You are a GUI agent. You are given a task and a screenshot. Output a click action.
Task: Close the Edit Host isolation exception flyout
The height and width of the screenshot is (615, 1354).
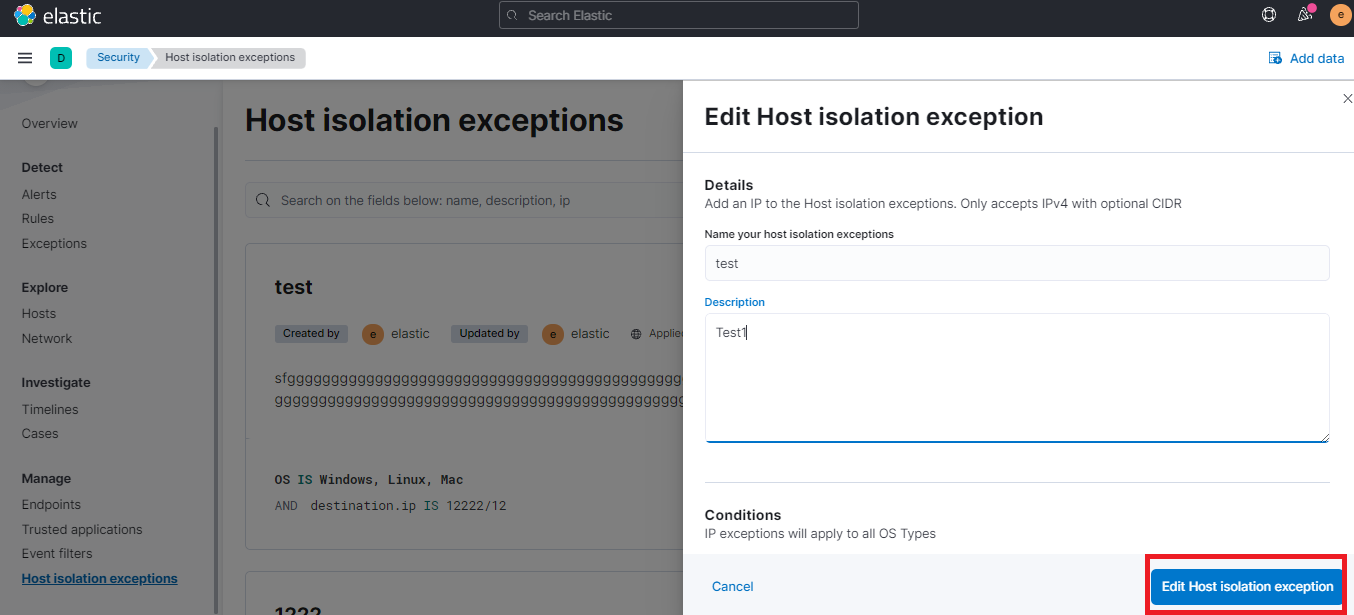tap(1347, 98)
